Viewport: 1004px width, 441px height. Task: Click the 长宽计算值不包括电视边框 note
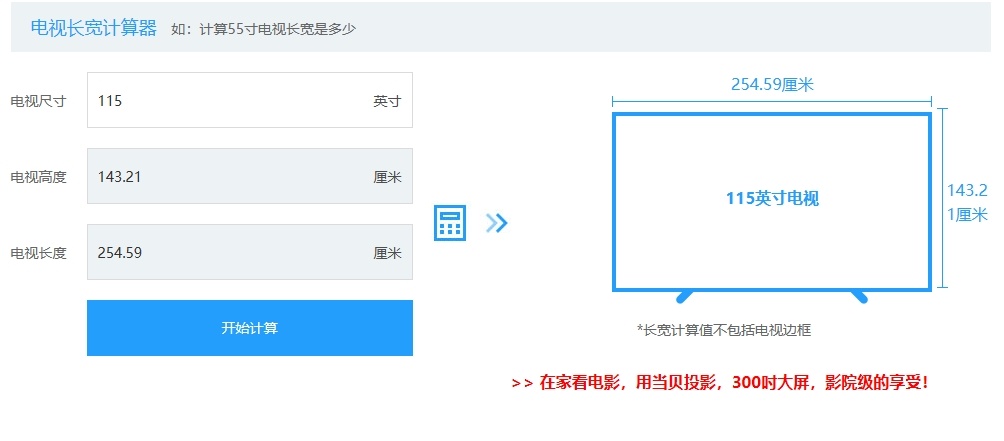730,329
